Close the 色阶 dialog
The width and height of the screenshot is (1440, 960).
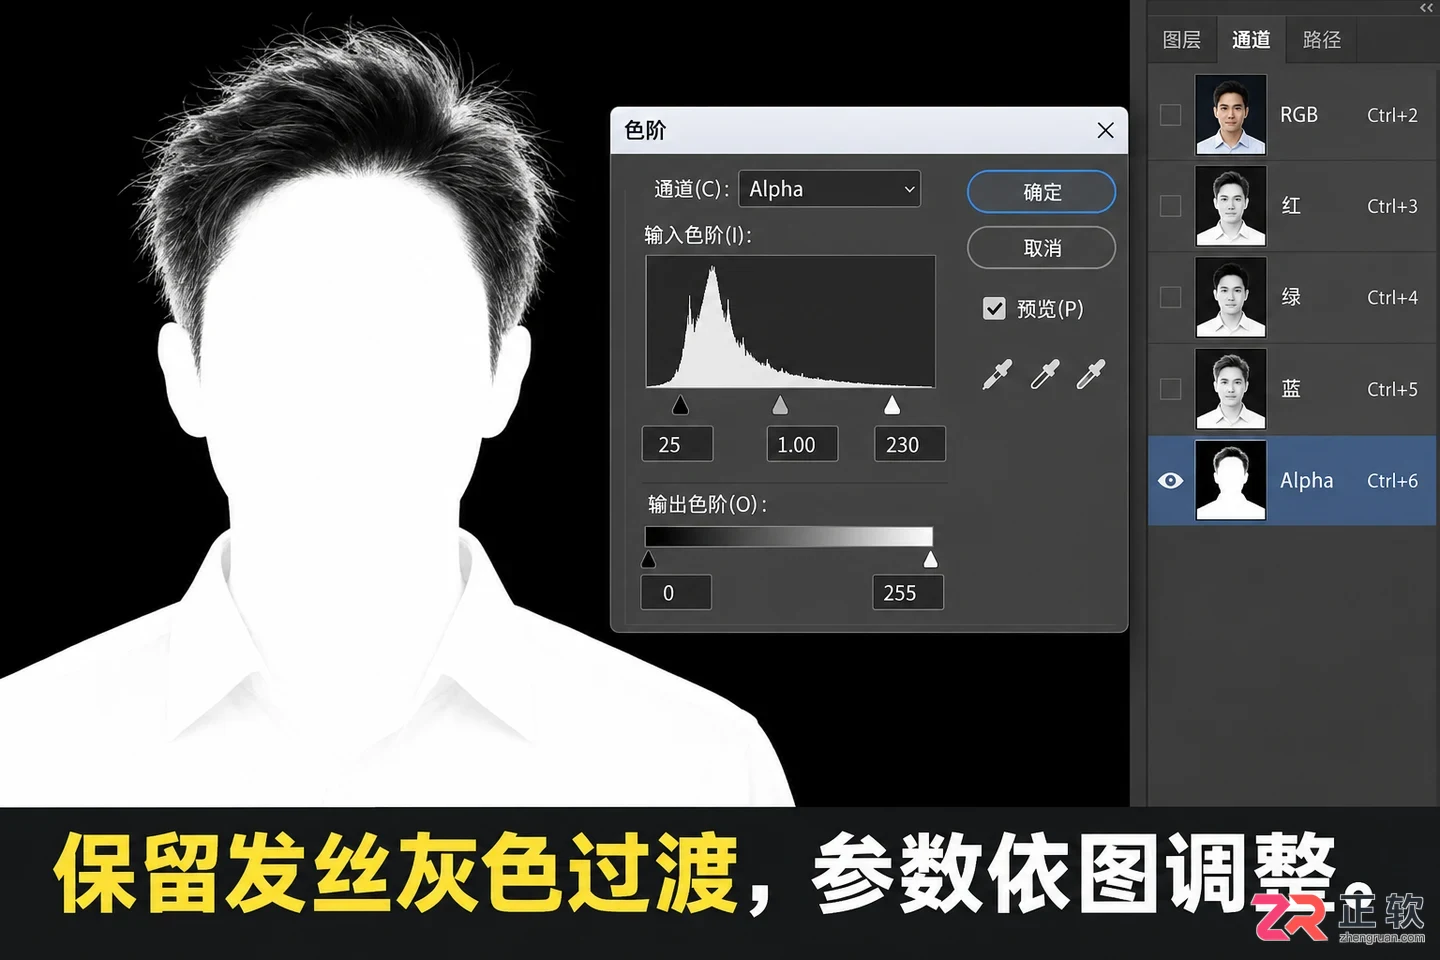click(1105, 130)
